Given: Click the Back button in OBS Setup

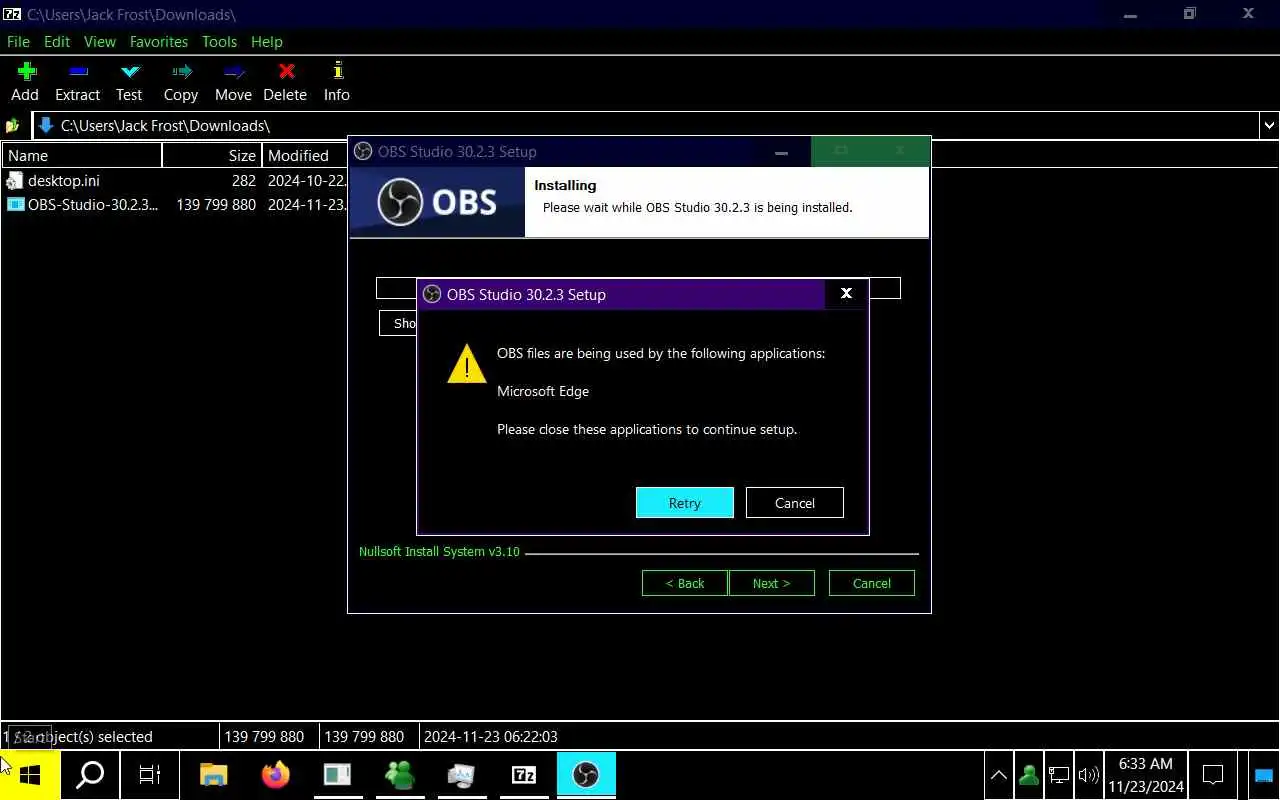Looking at the screenshot, I should click(x=685, y=583).
